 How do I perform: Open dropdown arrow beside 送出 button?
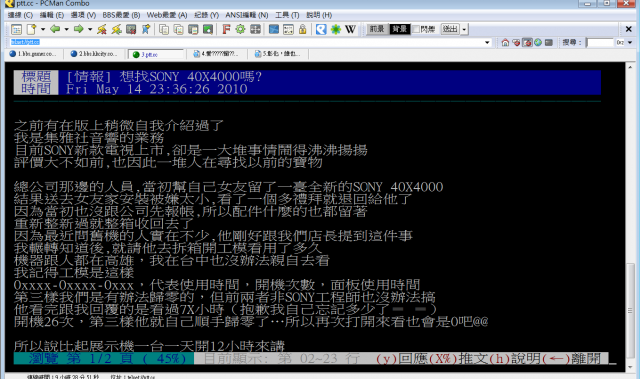pos(464,29)
